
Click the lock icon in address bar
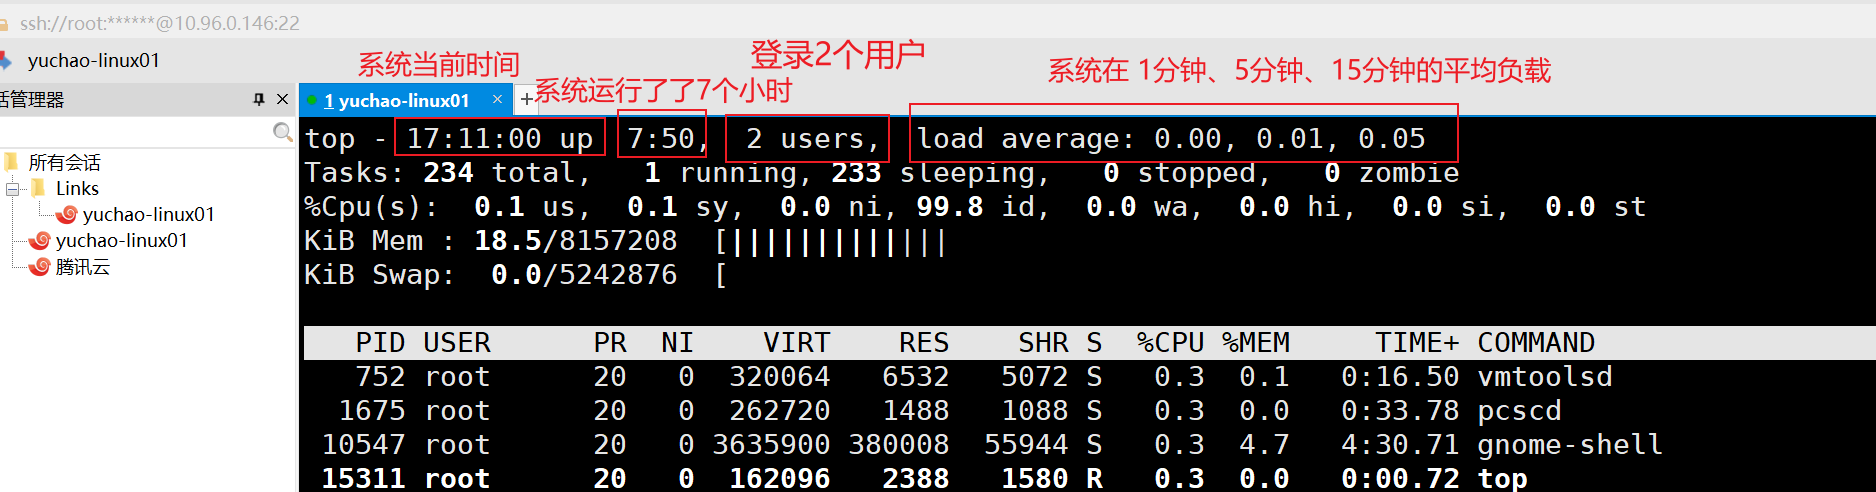4,22
